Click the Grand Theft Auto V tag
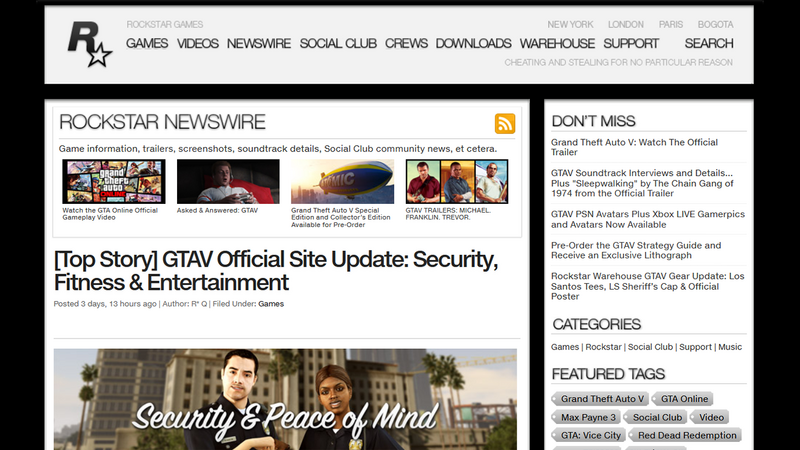 600,399
